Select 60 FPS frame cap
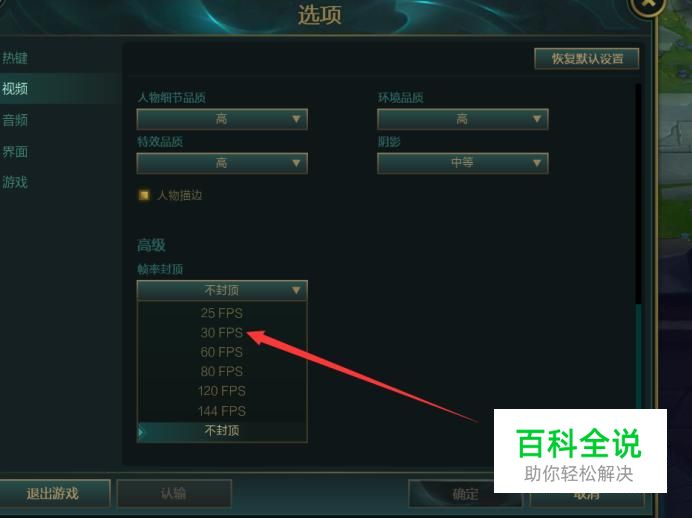Viewport: 692px width, 518px height. (x=222, y=352)
